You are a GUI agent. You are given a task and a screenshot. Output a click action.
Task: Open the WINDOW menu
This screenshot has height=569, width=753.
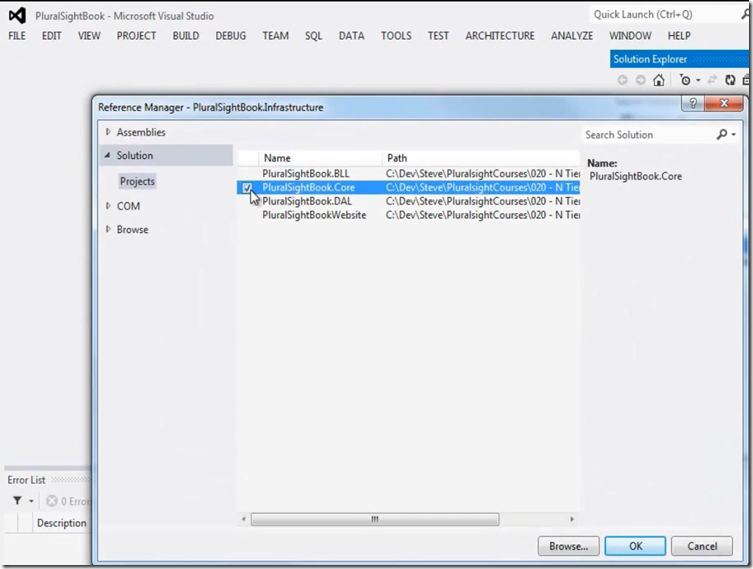pyautogui.click(x=631, y=36)
